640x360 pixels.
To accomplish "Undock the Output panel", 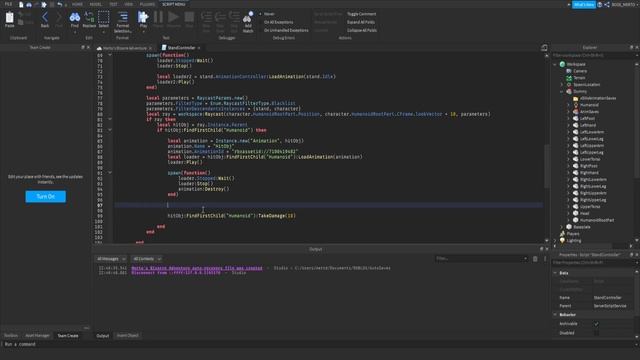I will point(542,249).
